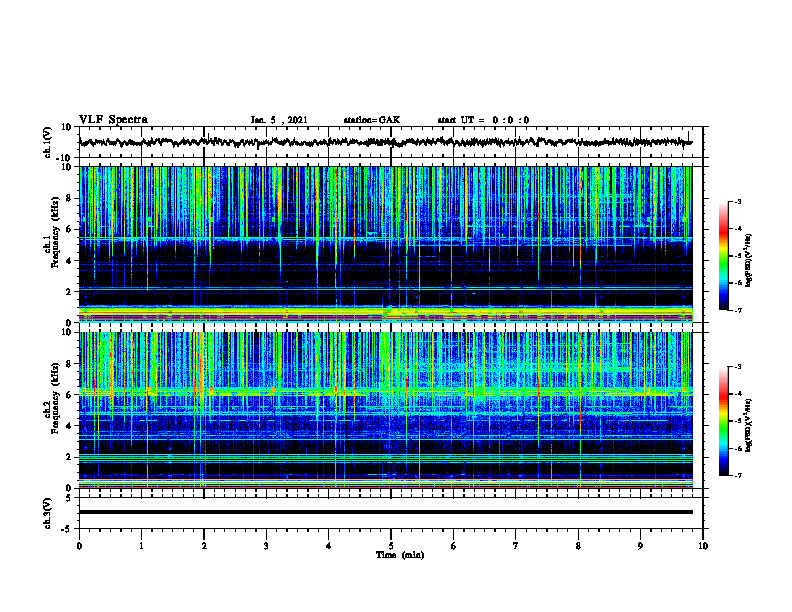This screenshot has height=612, width=792.
Task: Click the 'ch.1(V)' waveform axis label
Action: [48, 142]
